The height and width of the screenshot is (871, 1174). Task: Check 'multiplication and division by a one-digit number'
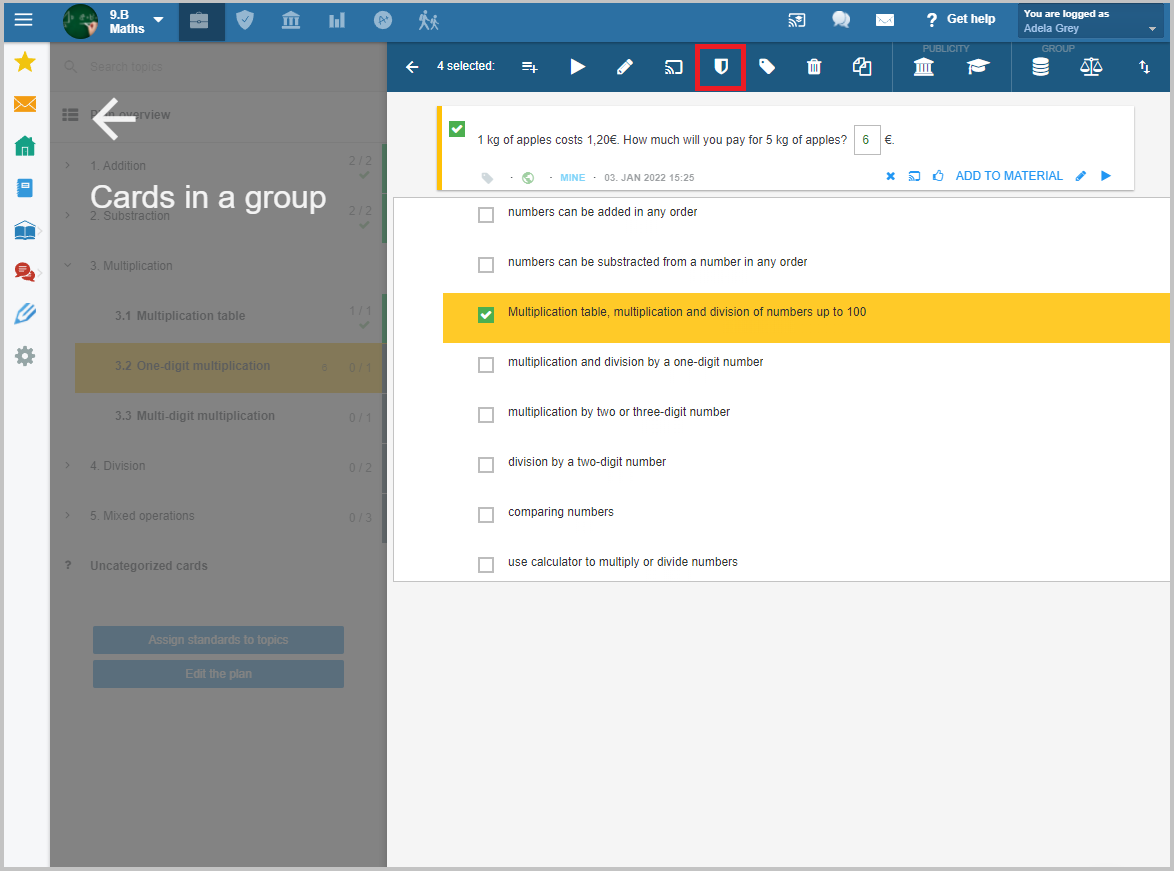click(486, 365)
